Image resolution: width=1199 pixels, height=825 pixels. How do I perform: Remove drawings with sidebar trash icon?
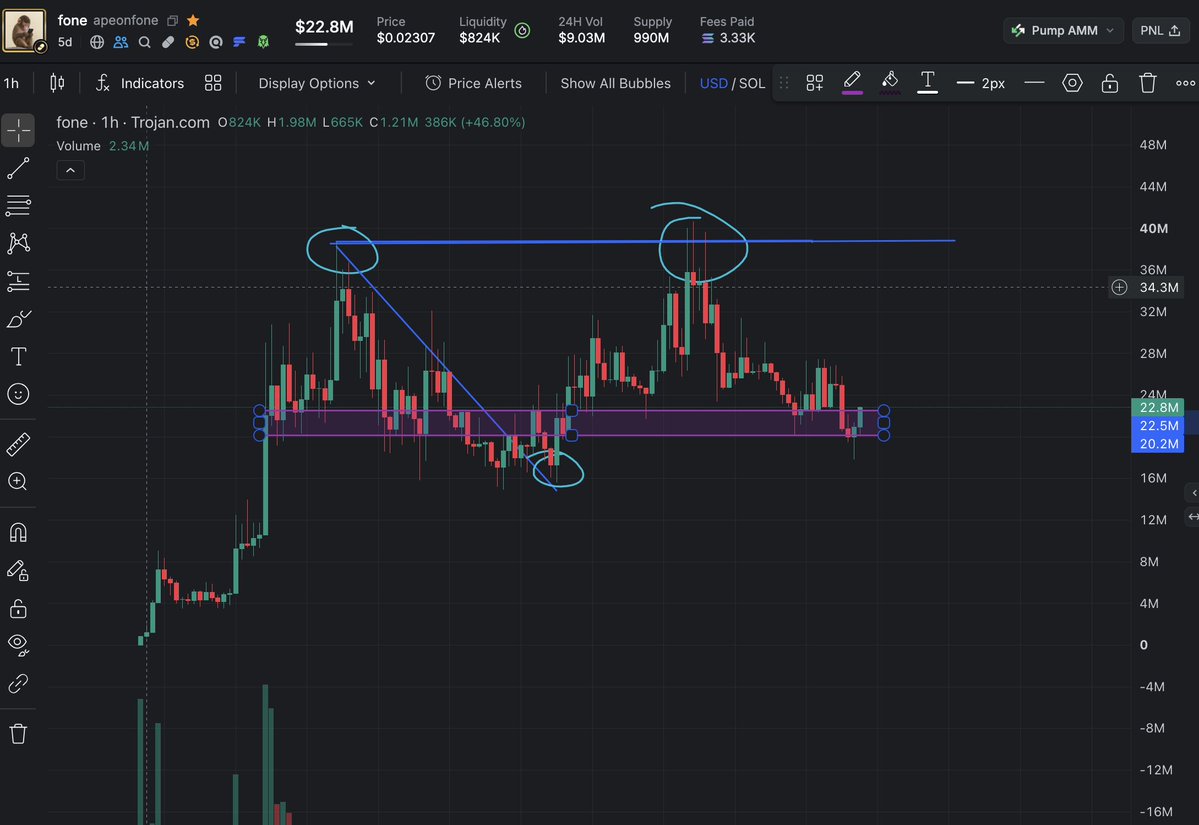pyautogui.click(x=18, y=734)
